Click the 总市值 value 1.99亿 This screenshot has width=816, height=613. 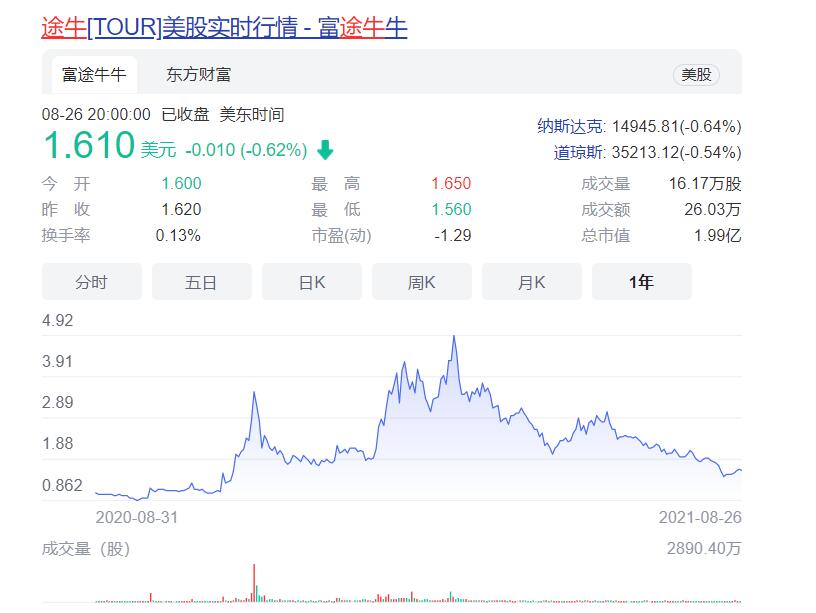[x=718, y=235]
